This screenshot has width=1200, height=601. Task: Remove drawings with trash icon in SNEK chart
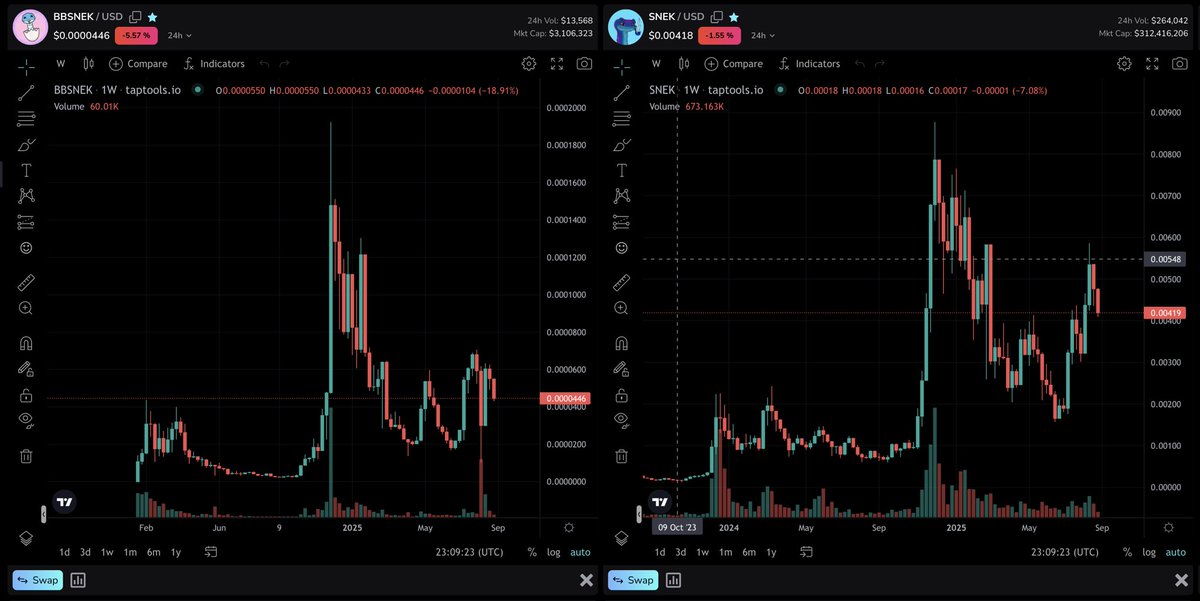pyautogui.click(x=621, y=456)
